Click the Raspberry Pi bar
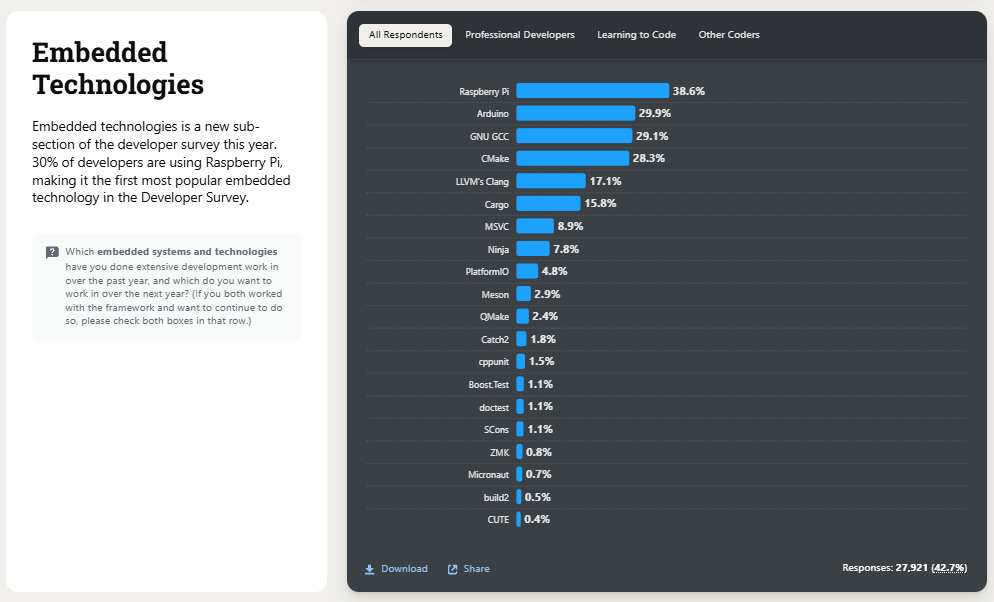 (592, 91)
